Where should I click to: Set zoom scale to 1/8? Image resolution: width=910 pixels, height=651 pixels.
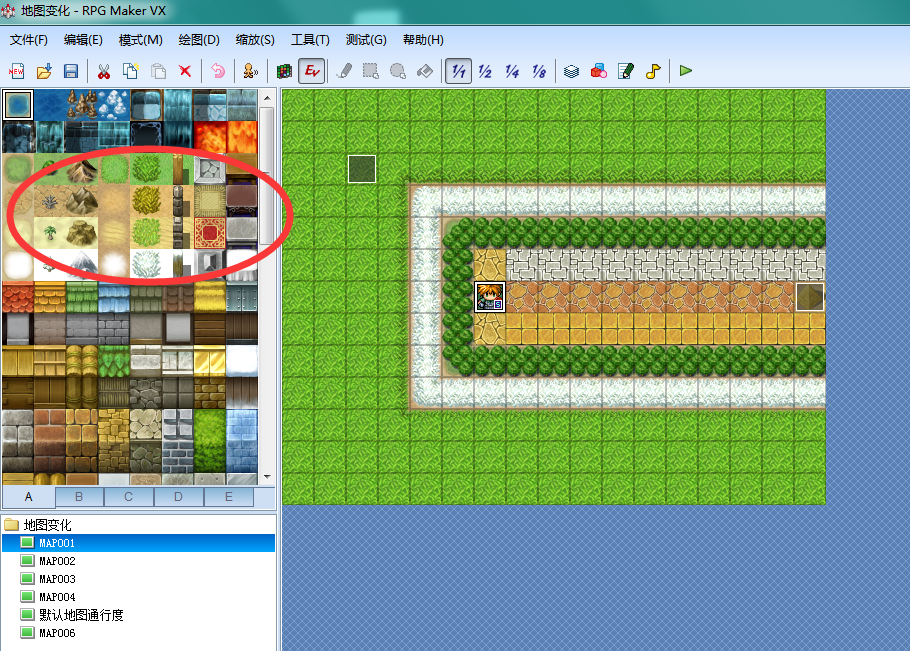click(539, 71)
